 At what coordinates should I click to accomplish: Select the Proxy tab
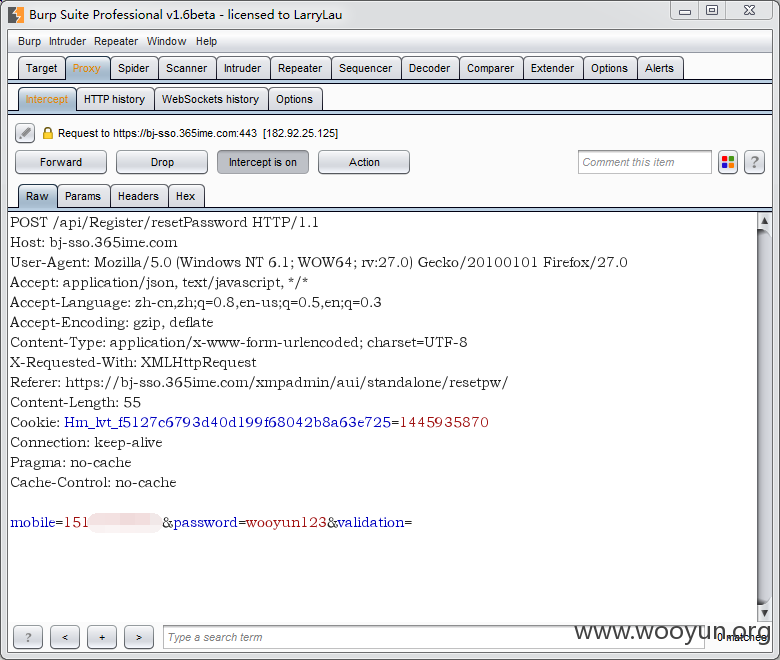coord(87,68)
